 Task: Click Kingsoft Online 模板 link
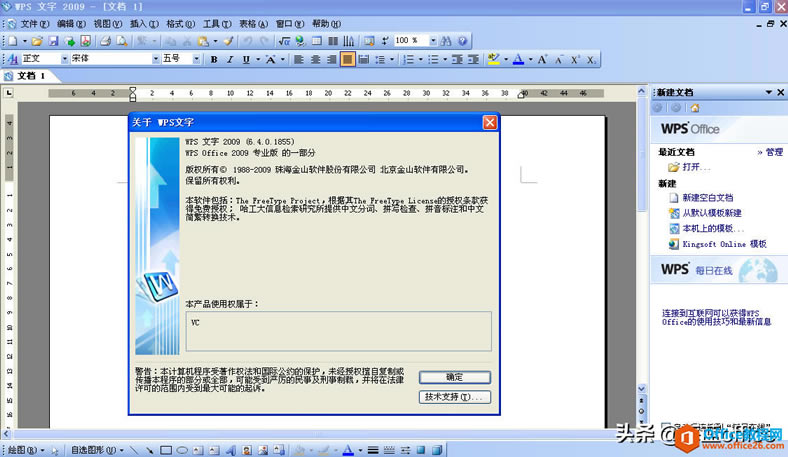[724, 244]
